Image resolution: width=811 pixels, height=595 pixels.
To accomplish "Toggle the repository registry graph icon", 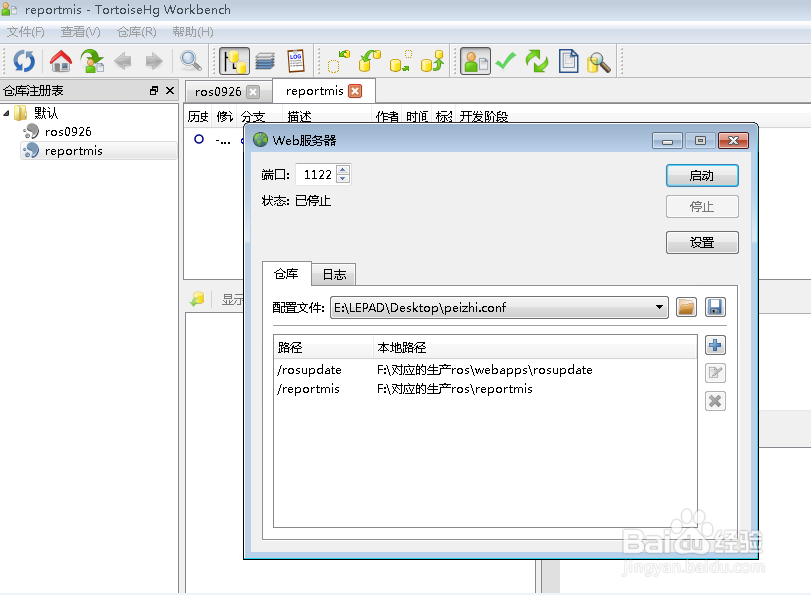I will coord(234,61).
